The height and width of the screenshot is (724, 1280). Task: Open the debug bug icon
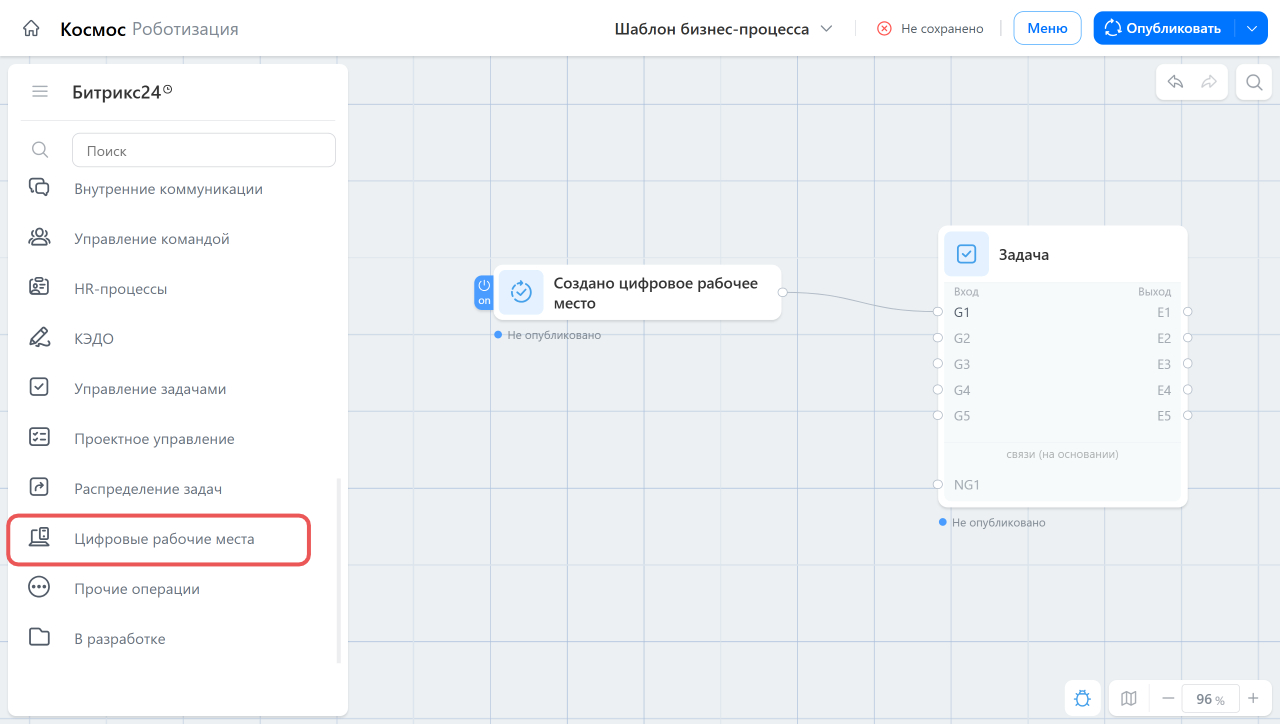[x=1082, y=699]
